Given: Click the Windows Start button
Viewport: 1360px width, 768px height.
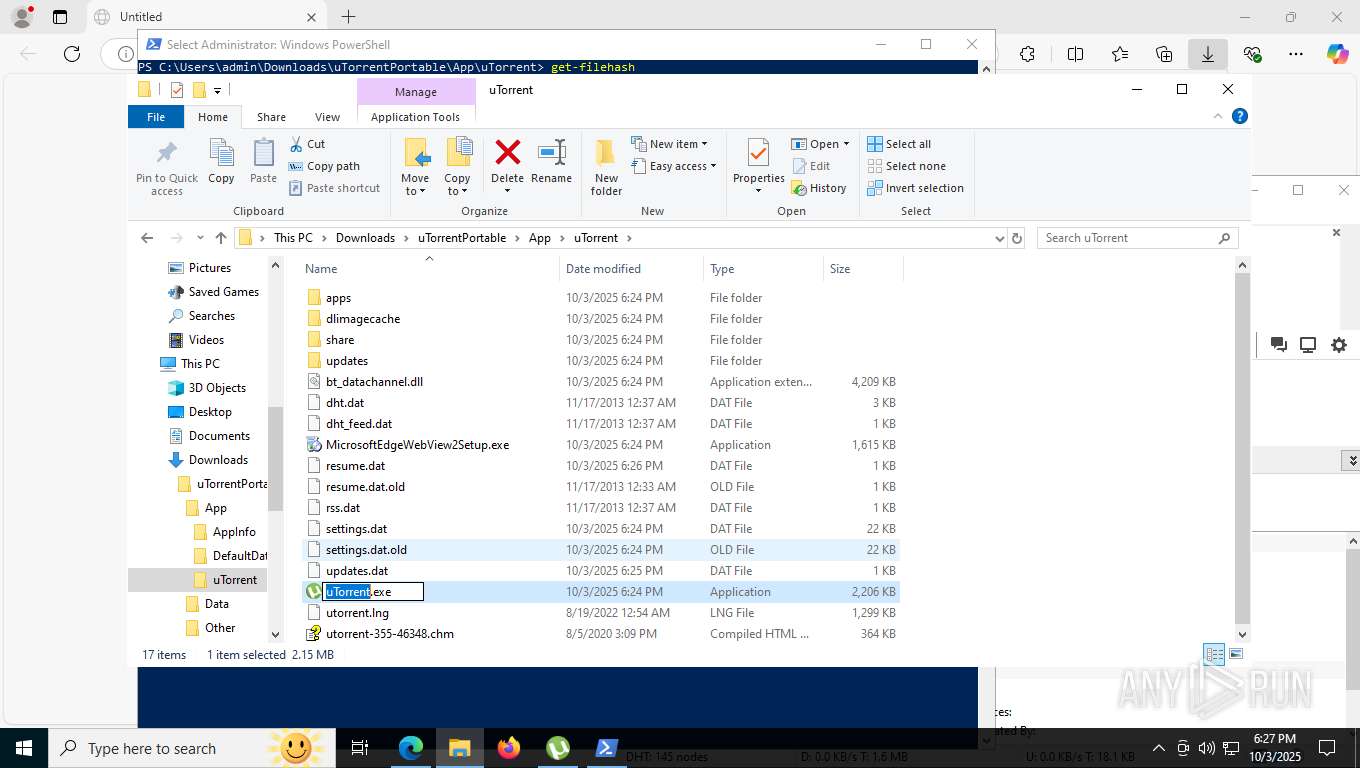Looking at the screenshot, I should point(24,748).
